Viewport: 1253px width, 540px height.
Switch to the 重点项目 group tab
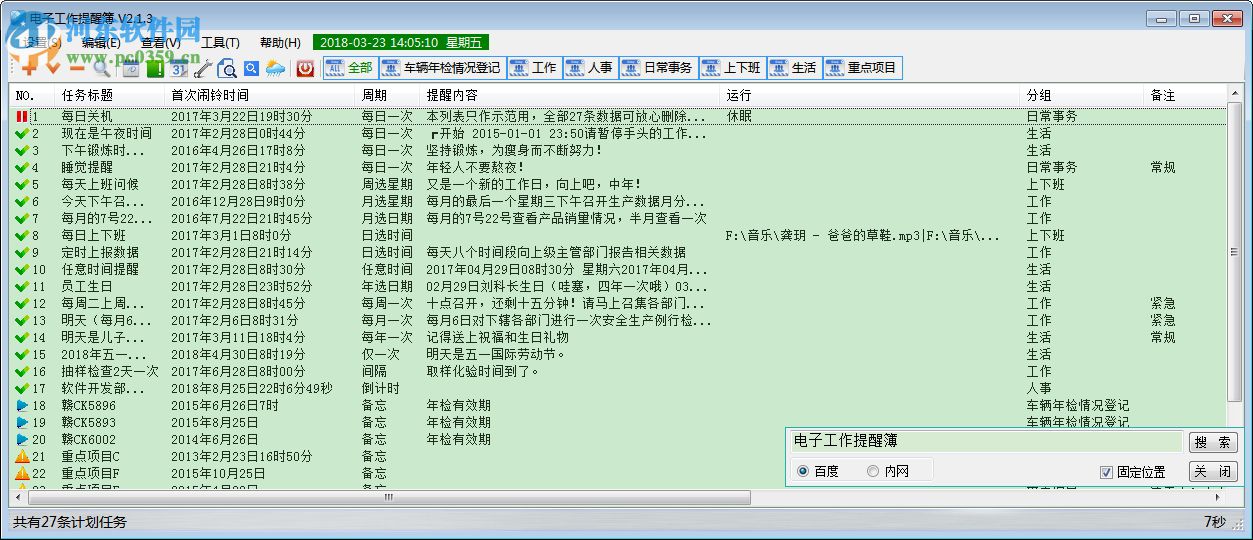861,68
